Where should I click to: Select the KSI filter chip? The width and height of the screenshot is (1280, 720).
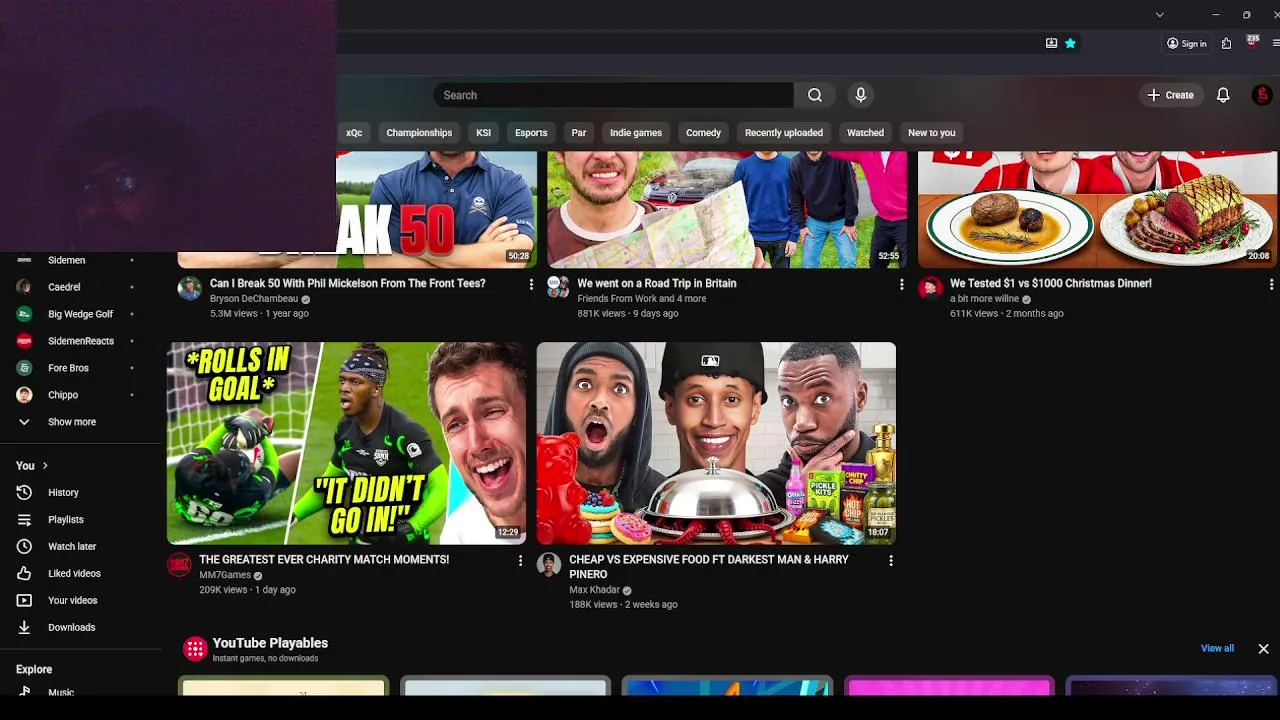pyautogui.click(x=483, y=133)
